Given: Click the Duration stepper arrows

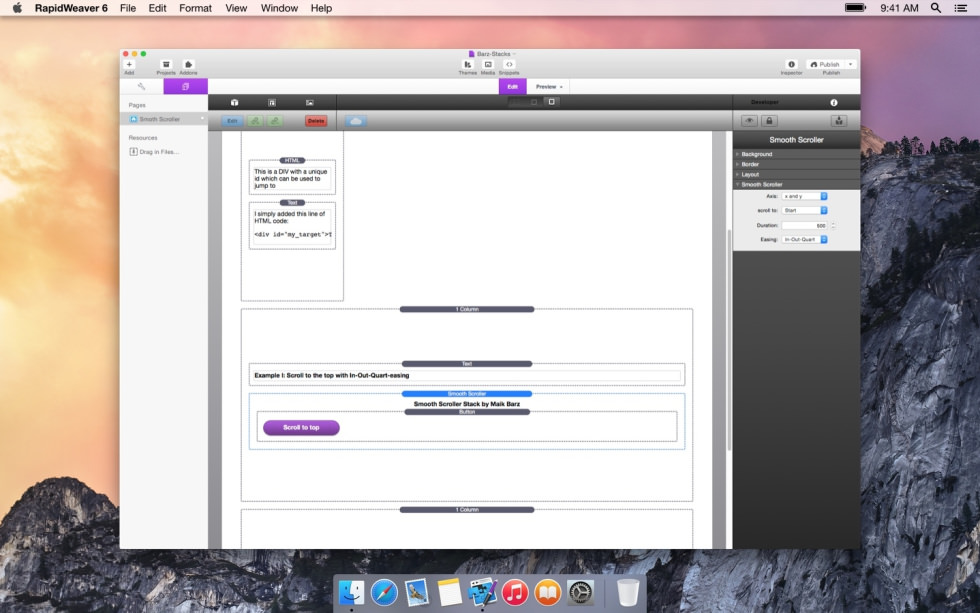Looking at the screenshot, I should 833,226.
